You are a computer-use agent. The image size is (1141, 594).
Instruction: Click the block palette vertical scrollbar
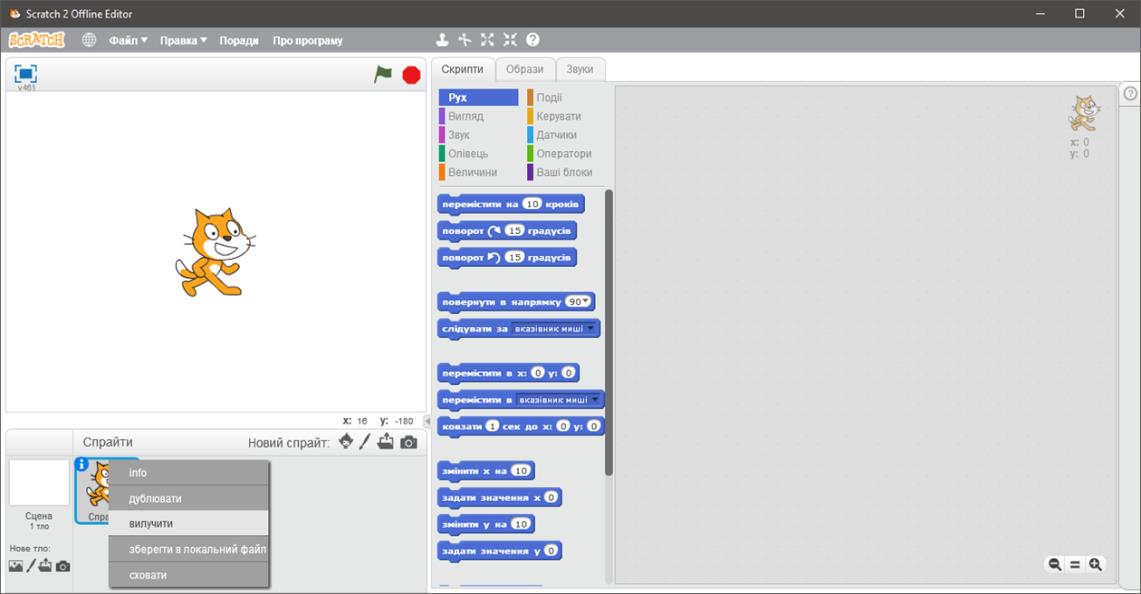point(608,333)
